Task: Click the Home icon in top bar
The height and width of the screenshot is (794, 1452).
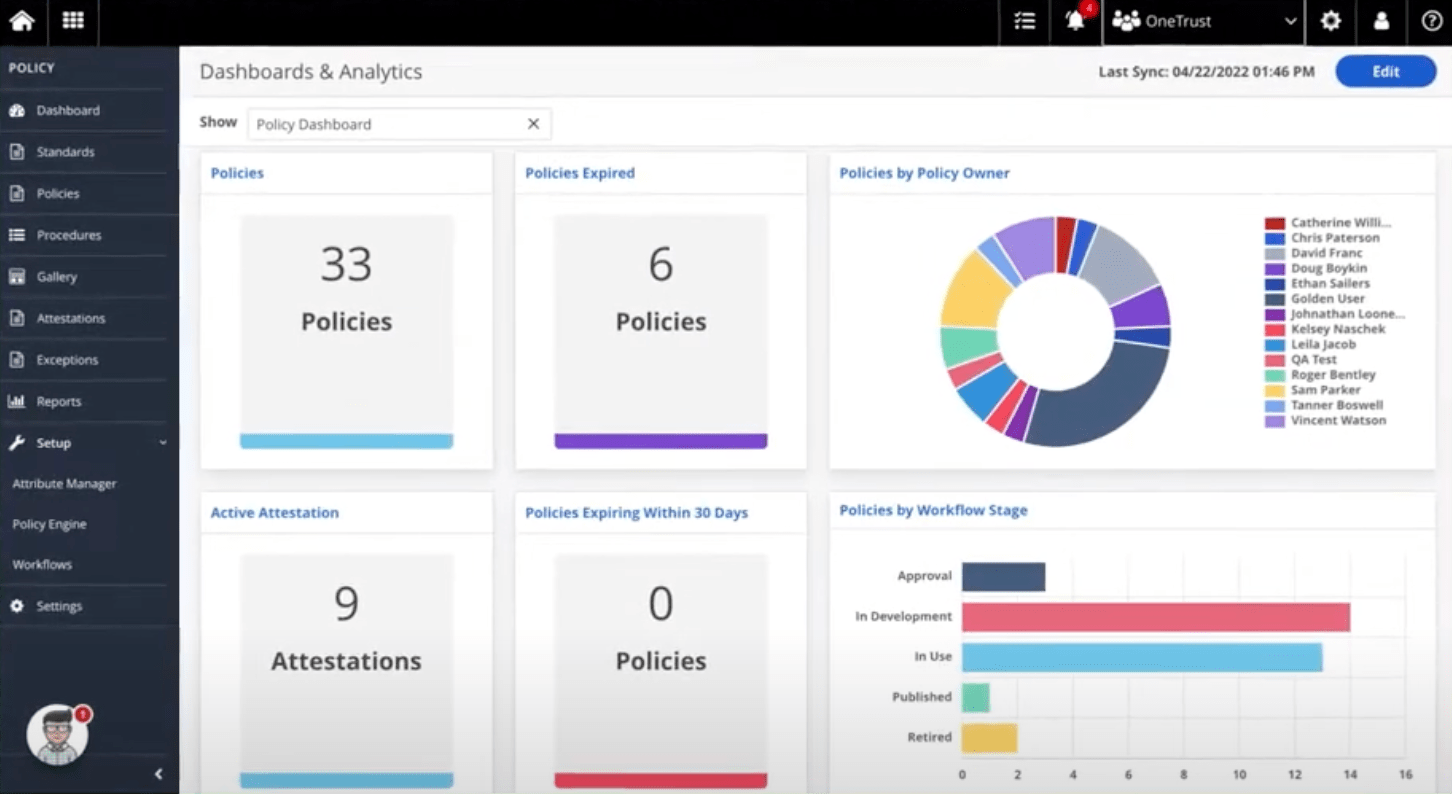Action: [22, 21]
